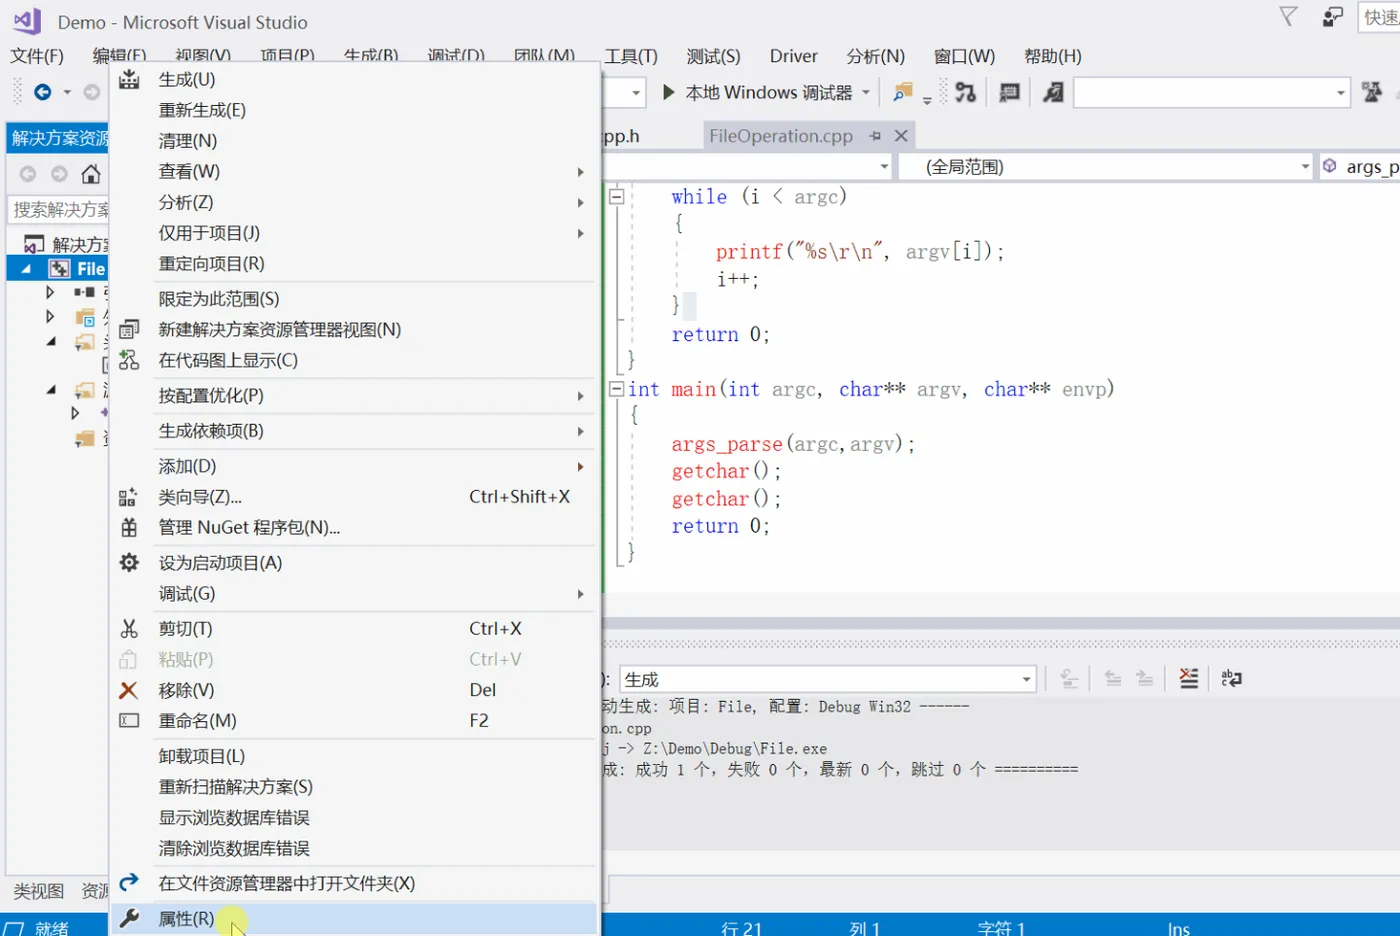The height and width of the screenshot is (936, 1400).
Task: Open the Tools (工具) menu
Action: [x=631, y=56]
